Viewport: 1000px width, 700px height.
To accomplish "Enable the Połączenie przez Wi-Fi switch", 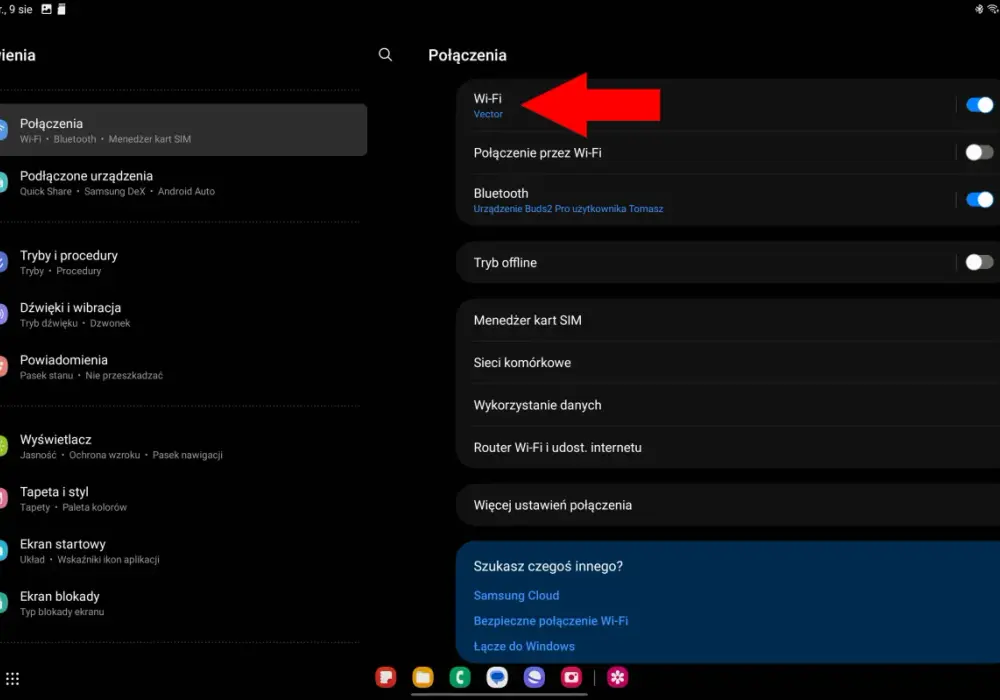I will (x=980, y=152).
